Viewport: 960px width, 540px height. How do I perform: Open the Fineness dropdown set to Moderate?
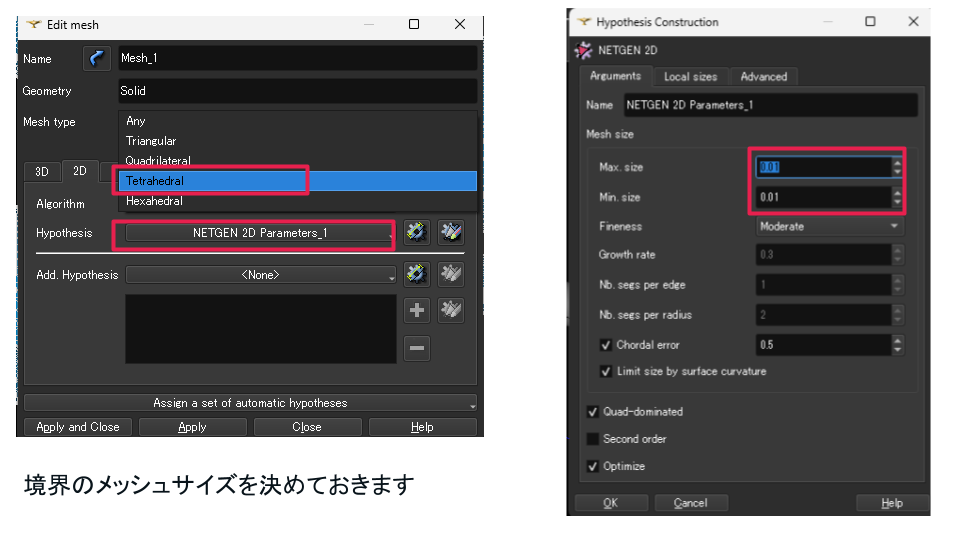click(x=829, y=227)
